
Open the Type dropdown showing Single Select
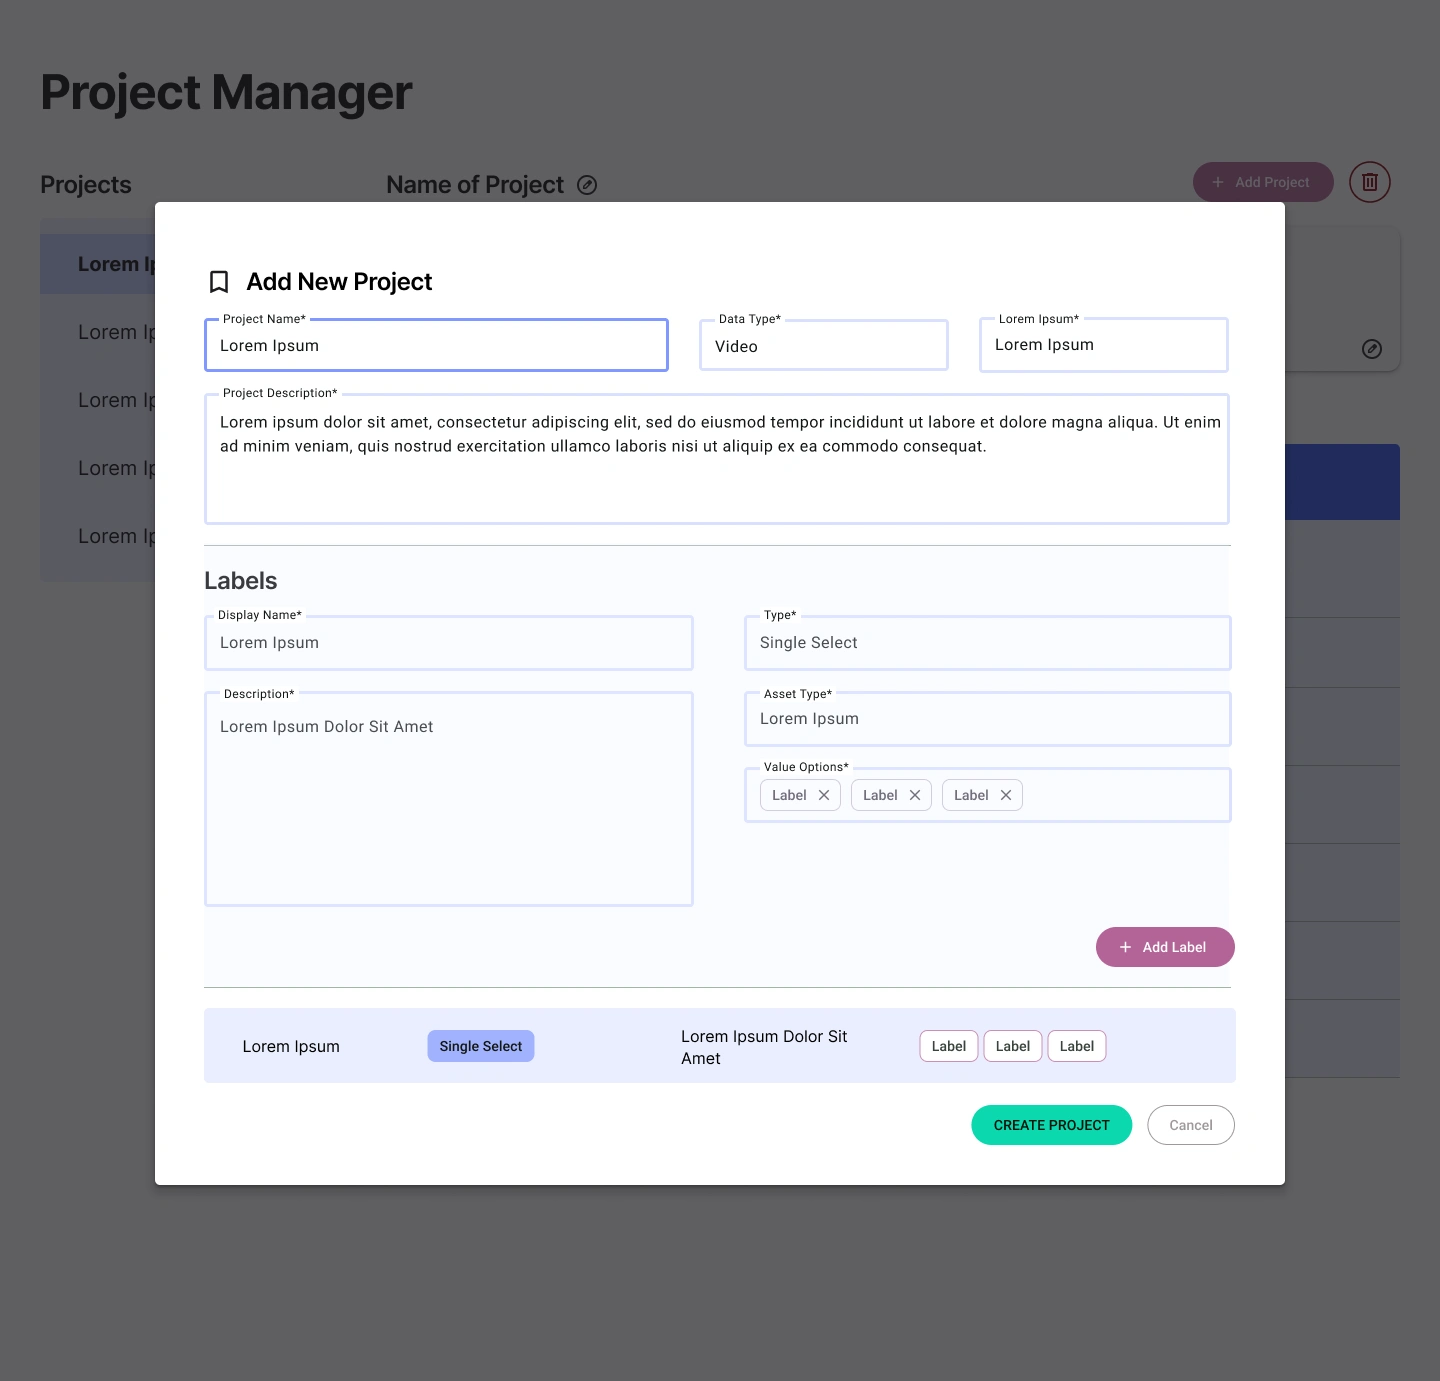(987, 643)
